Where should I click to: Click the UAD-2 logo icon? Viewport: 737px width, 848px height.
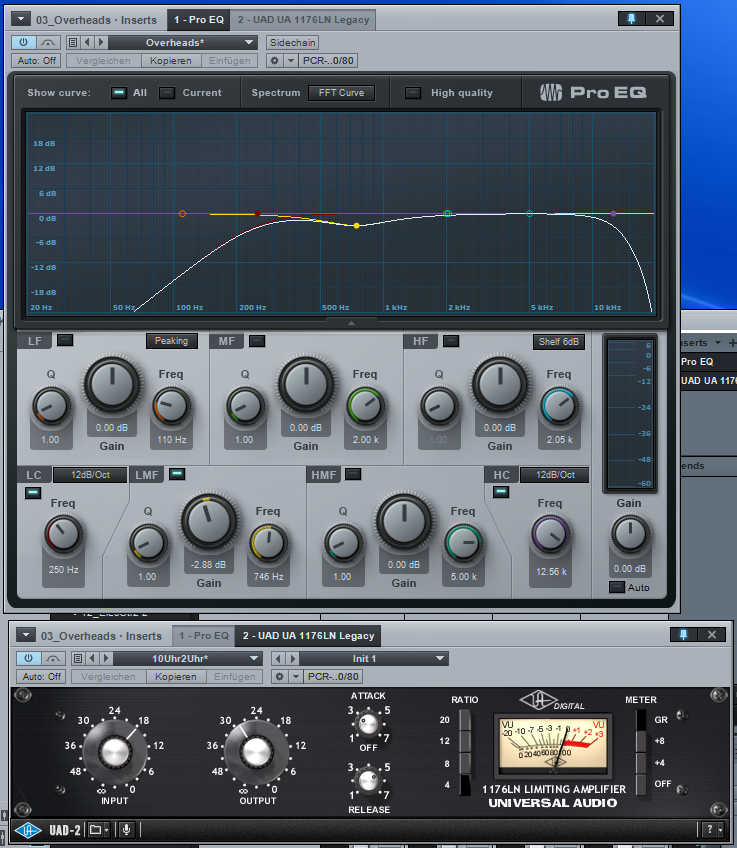28,829
